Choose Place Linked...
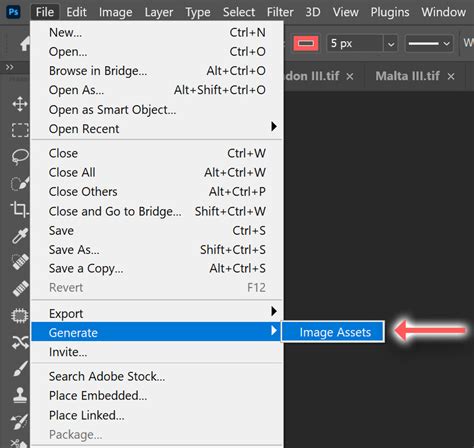Screen dimensions: 474x448 tap(157, 415)
